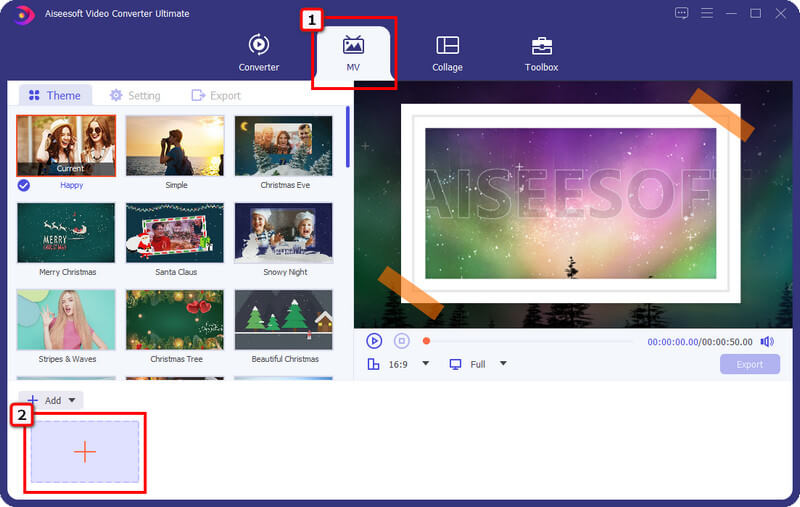Viewport: 800px width, 507px height.
Task: Pick the Stripes & Waves theme
Action: point(66,320)
